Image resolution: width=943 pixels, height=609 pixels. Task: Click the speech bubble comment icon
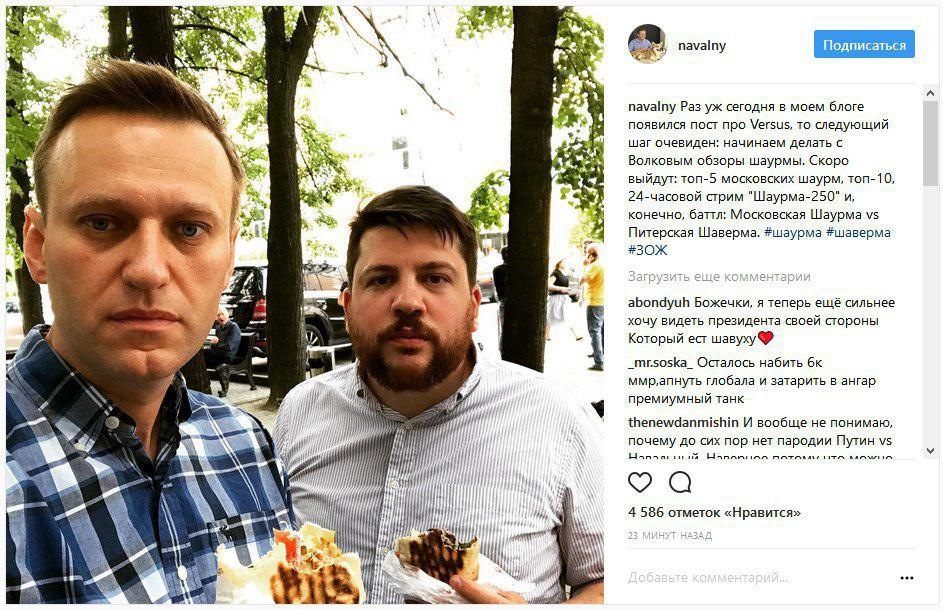[x=680, y=482]
